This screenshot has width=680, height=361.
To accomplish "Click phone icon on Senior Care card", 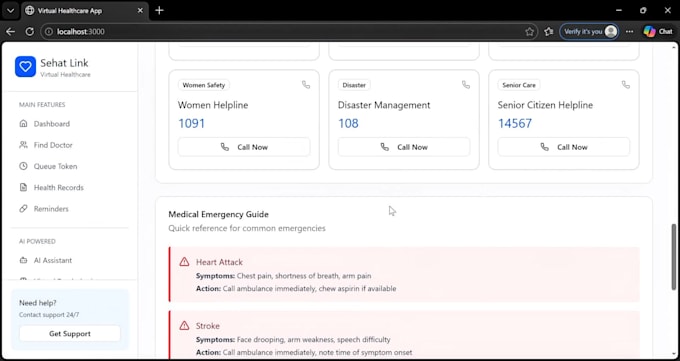I will (625, 85).
